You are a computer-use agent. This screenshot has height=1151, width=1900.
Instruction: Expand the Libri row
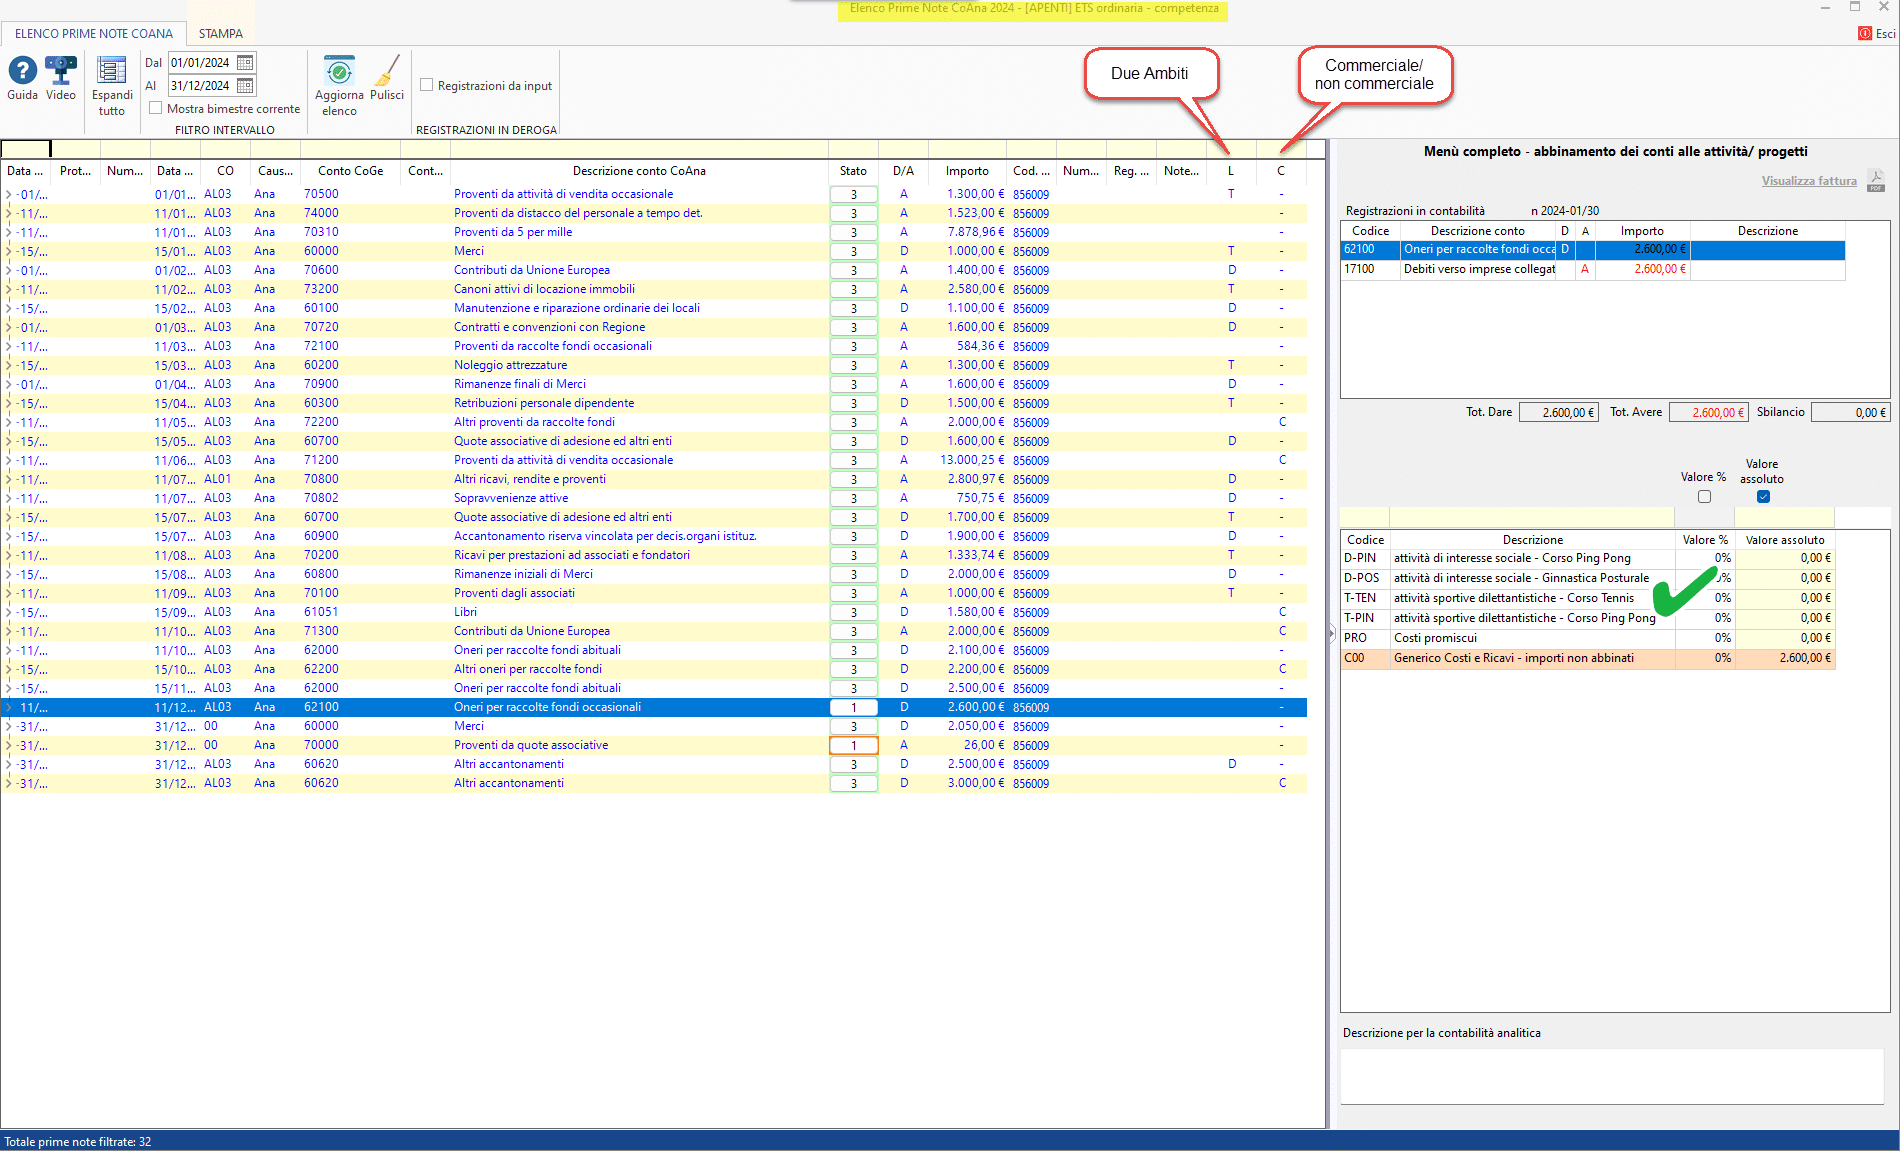(8, 612)
